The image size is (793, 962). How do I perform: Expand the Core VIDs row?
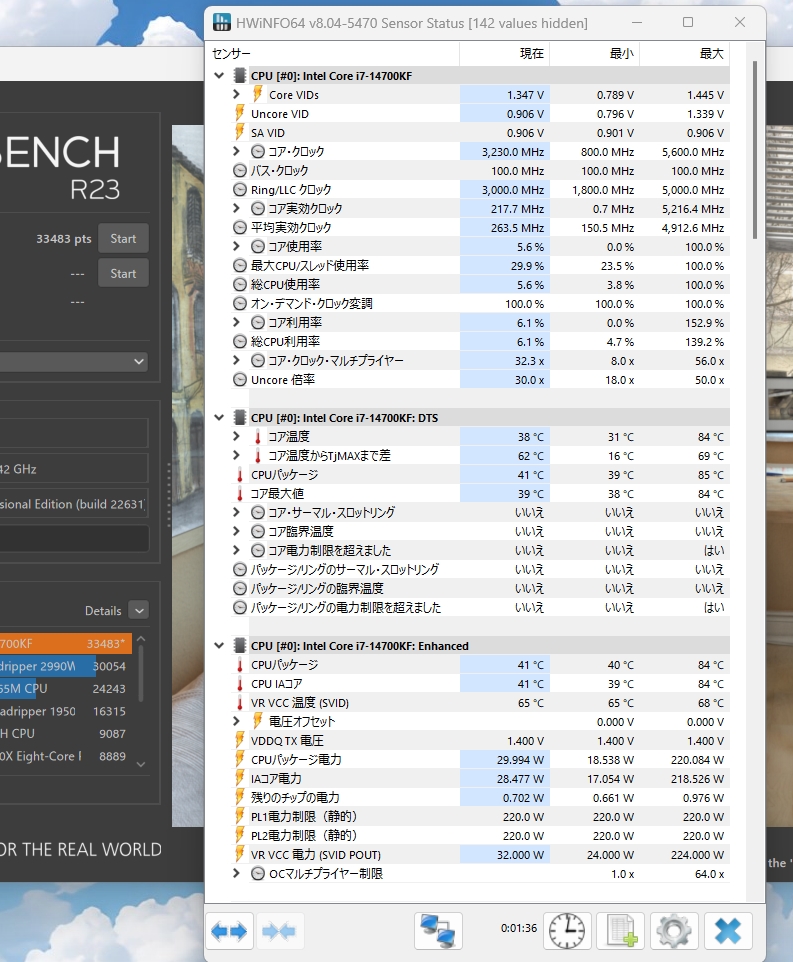[x=237, y=94]
